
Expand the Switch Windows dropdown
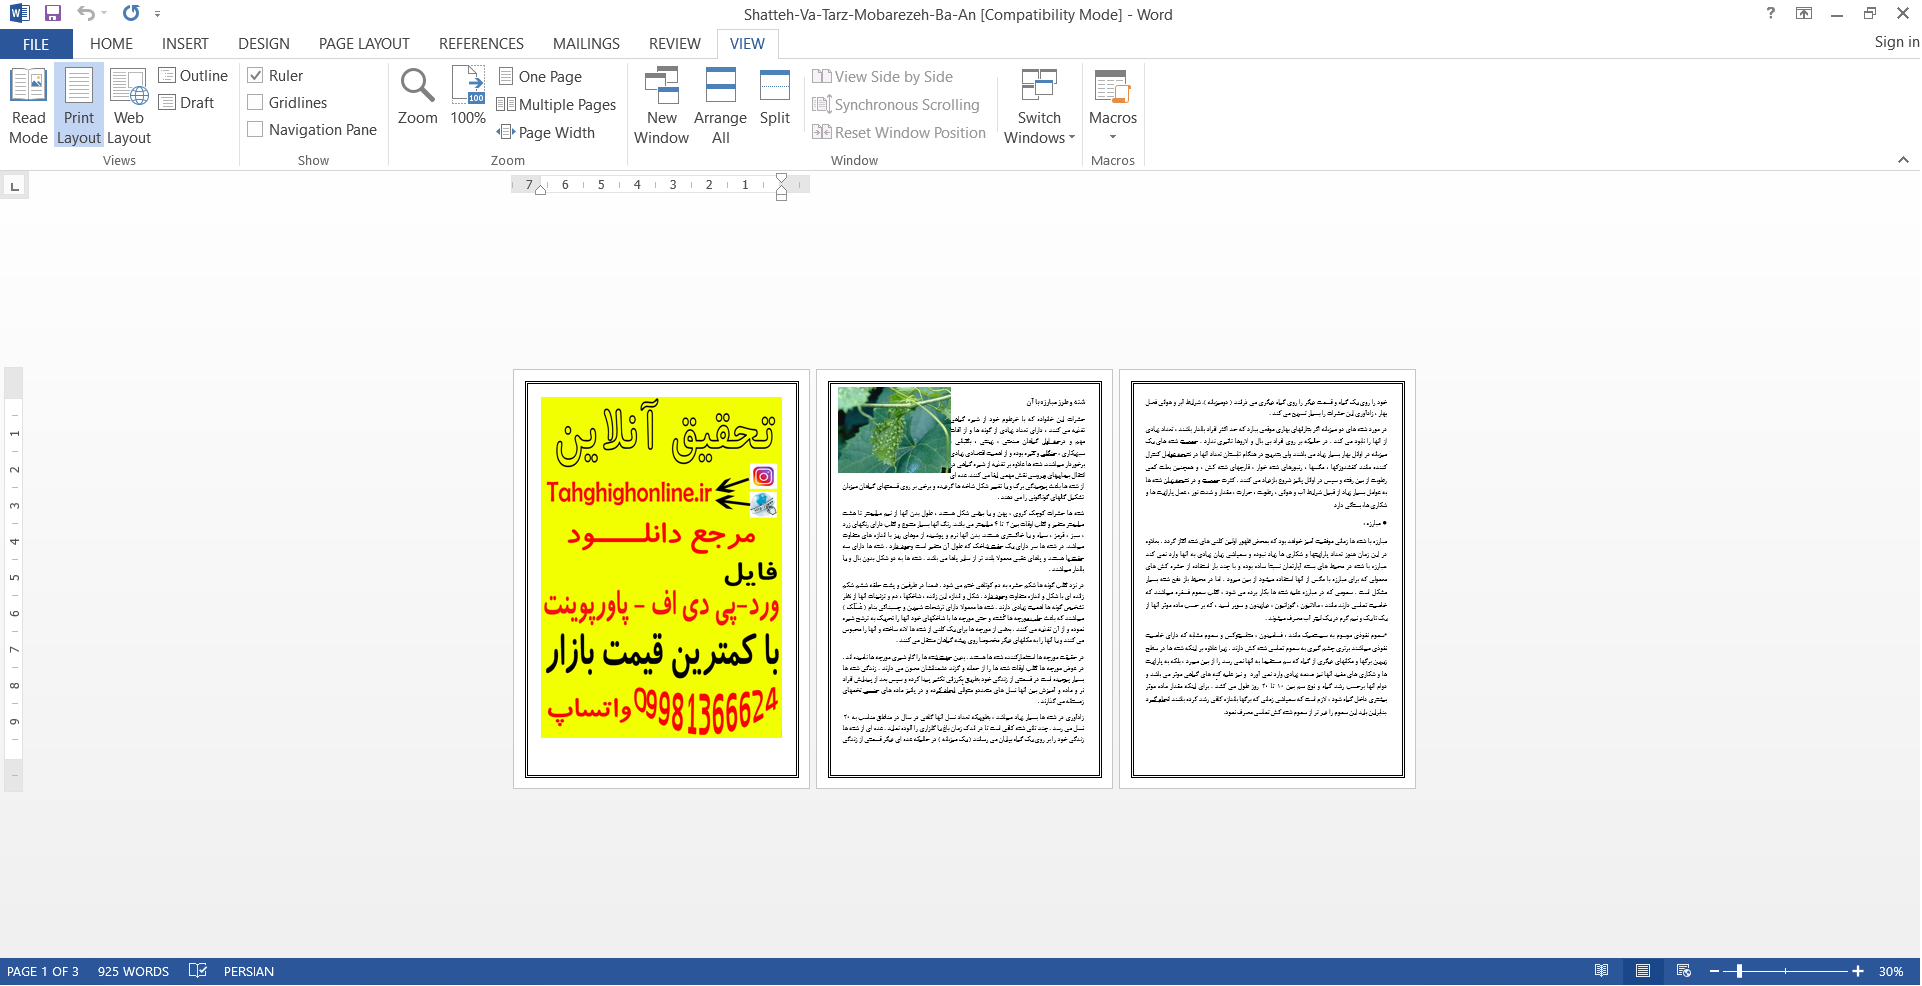pos(1039,106)
